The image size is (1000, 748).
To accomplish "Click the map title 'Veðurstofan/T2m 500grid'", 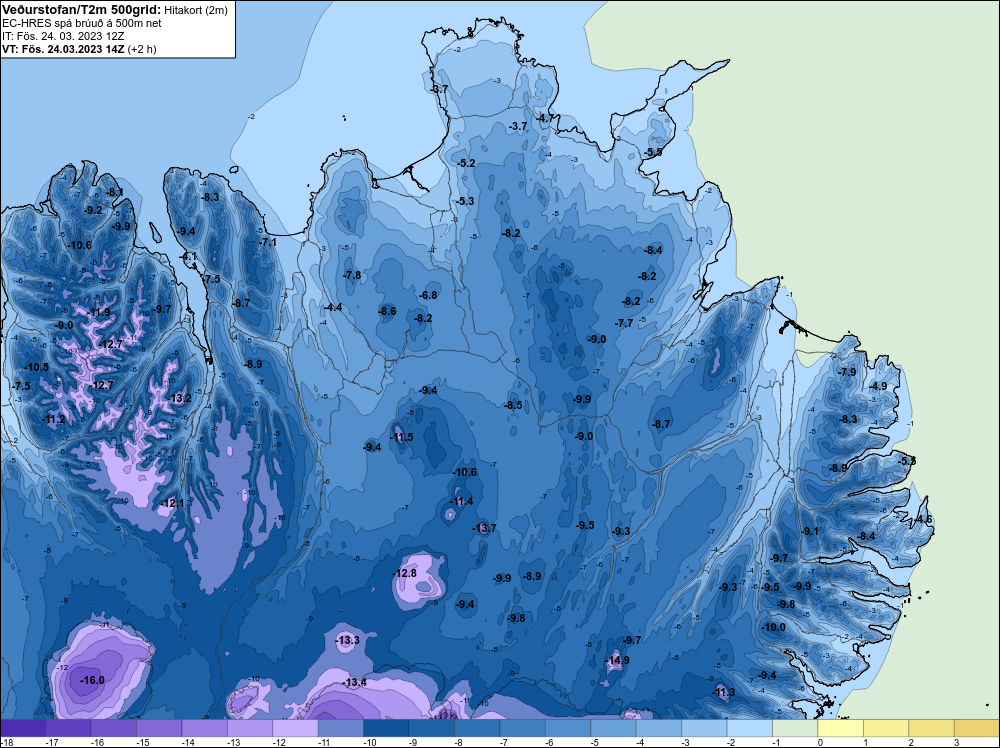I will click(81, 10).
